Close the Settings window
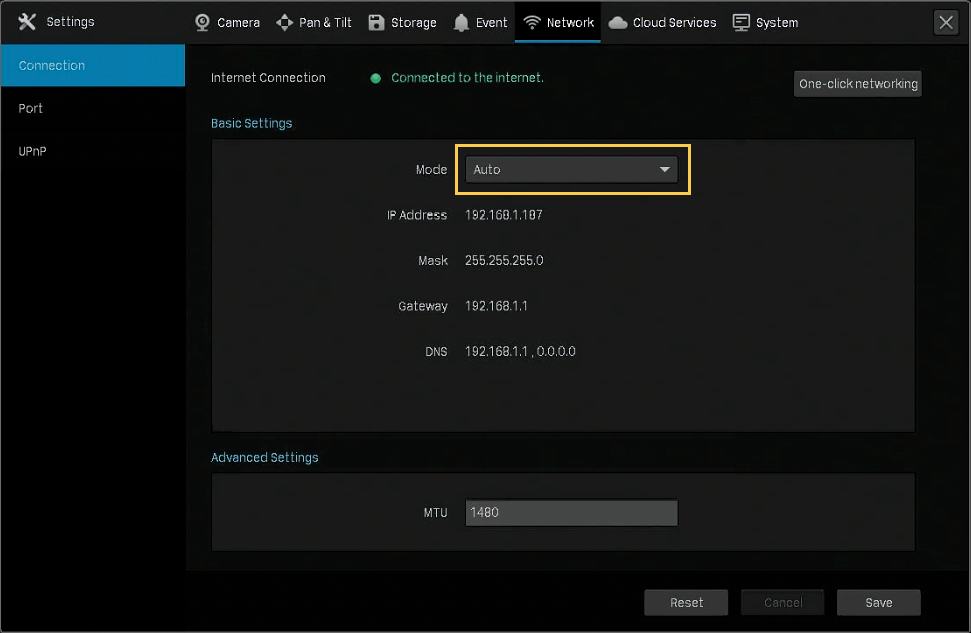The height and width of the screenshot is (633, 971). pyautogui.click(x=946, y=23)
